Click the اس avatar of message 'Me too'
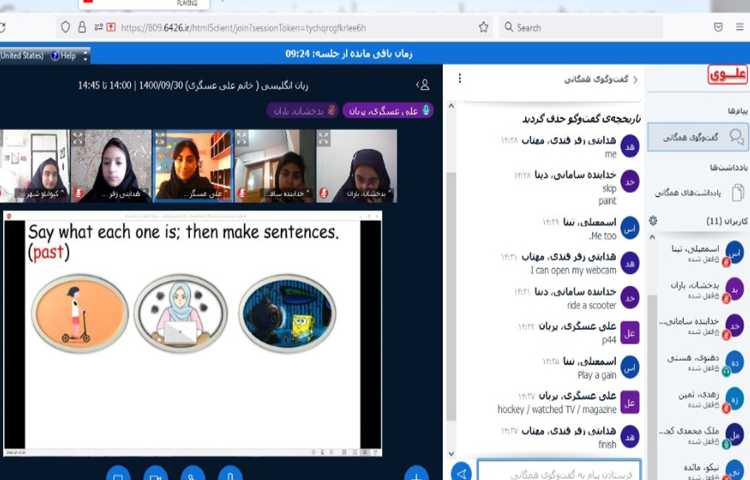The image size is (750, 480). (630, 228)
